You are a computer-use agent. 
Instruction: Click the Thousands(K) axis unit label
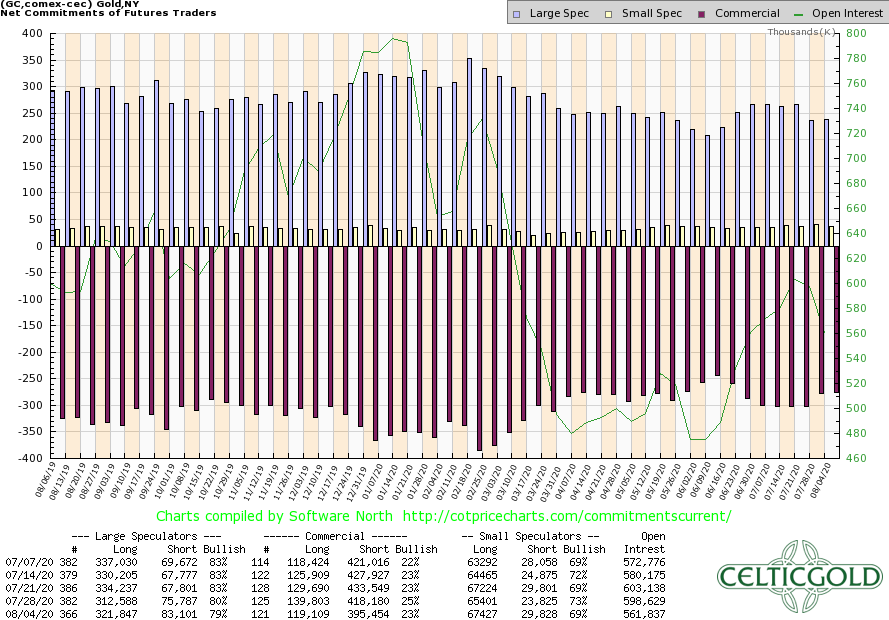(x=801, y=32)
